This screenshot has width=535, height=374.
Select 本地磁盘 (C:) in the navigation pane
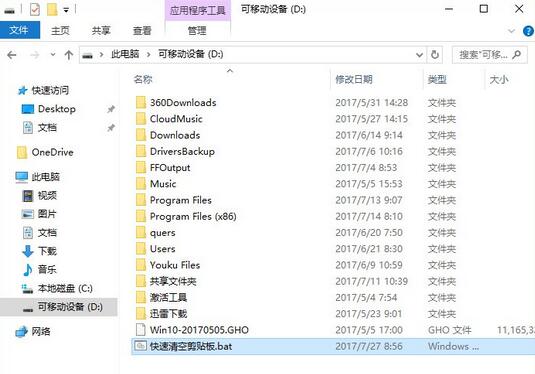[x=65, y=288]
